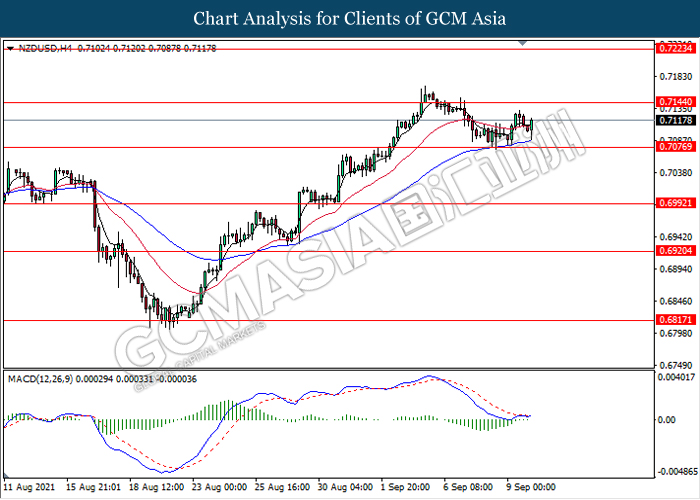The image size is (700, 500).
Task: Click the 0.004017 MACD scale value
Action: [676, 377]
